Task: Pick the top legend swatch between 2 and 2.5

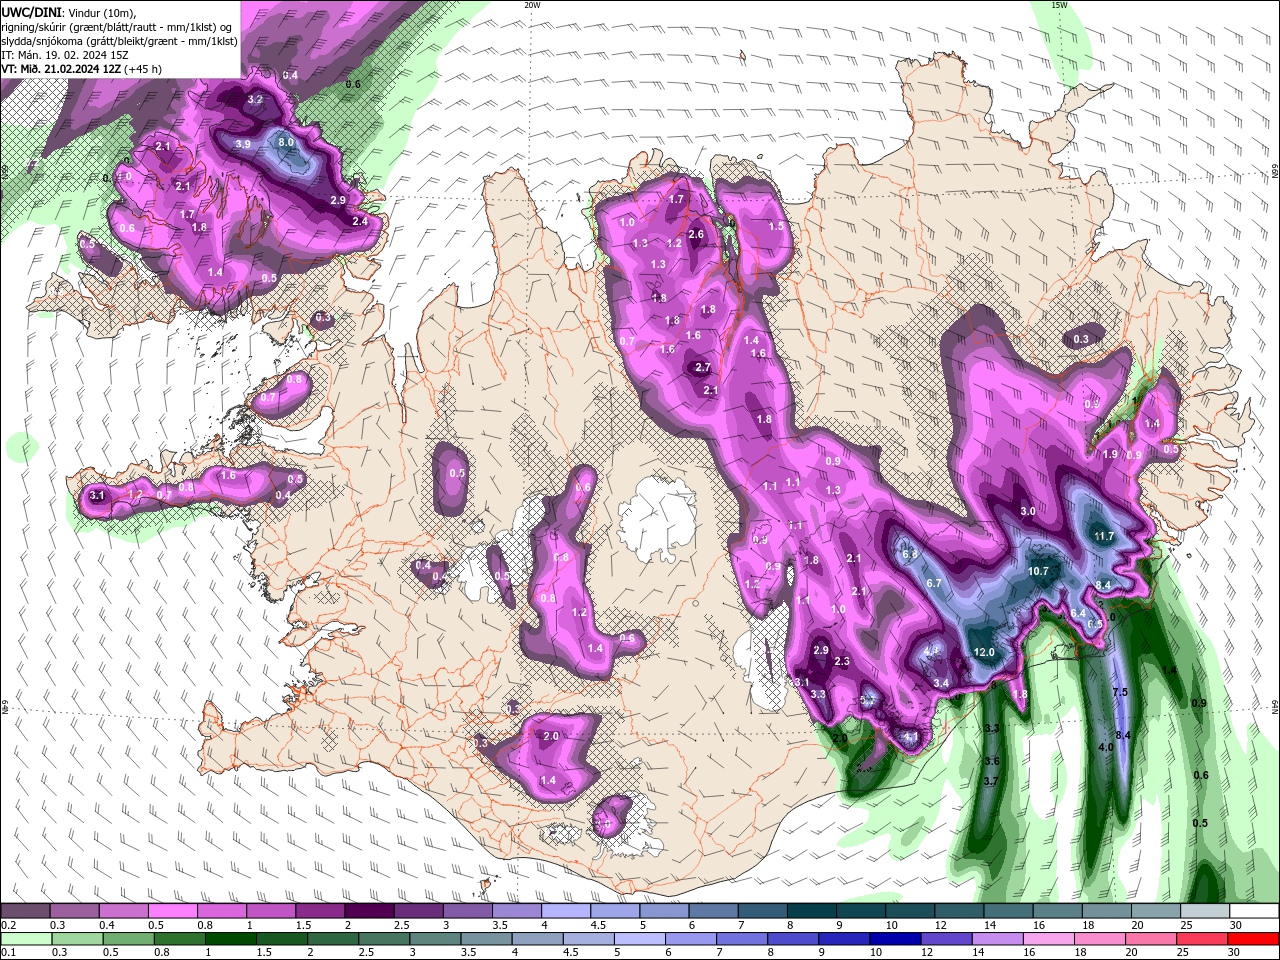Action: click(x=369, y=911)
